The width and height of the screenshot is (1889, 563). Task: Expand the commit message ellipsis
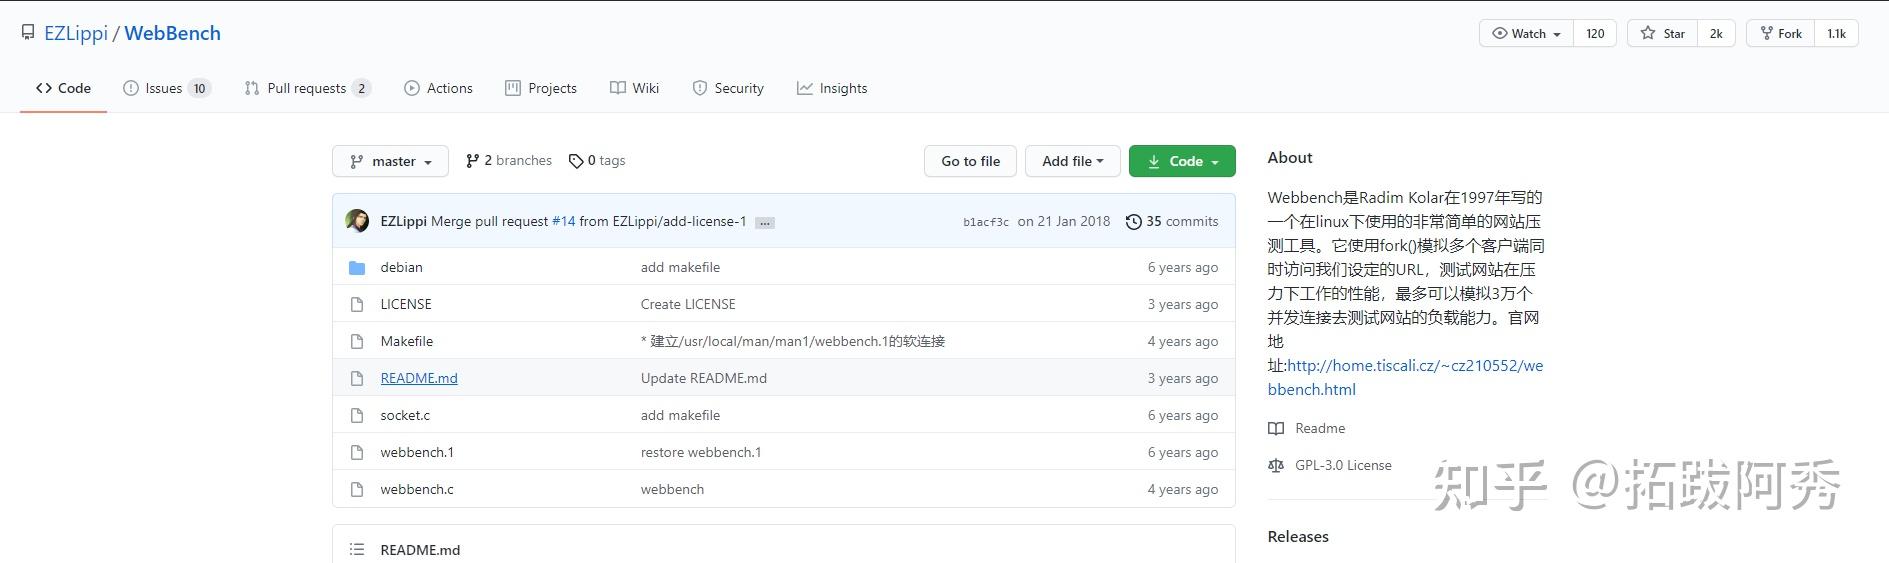pos(764,223)
